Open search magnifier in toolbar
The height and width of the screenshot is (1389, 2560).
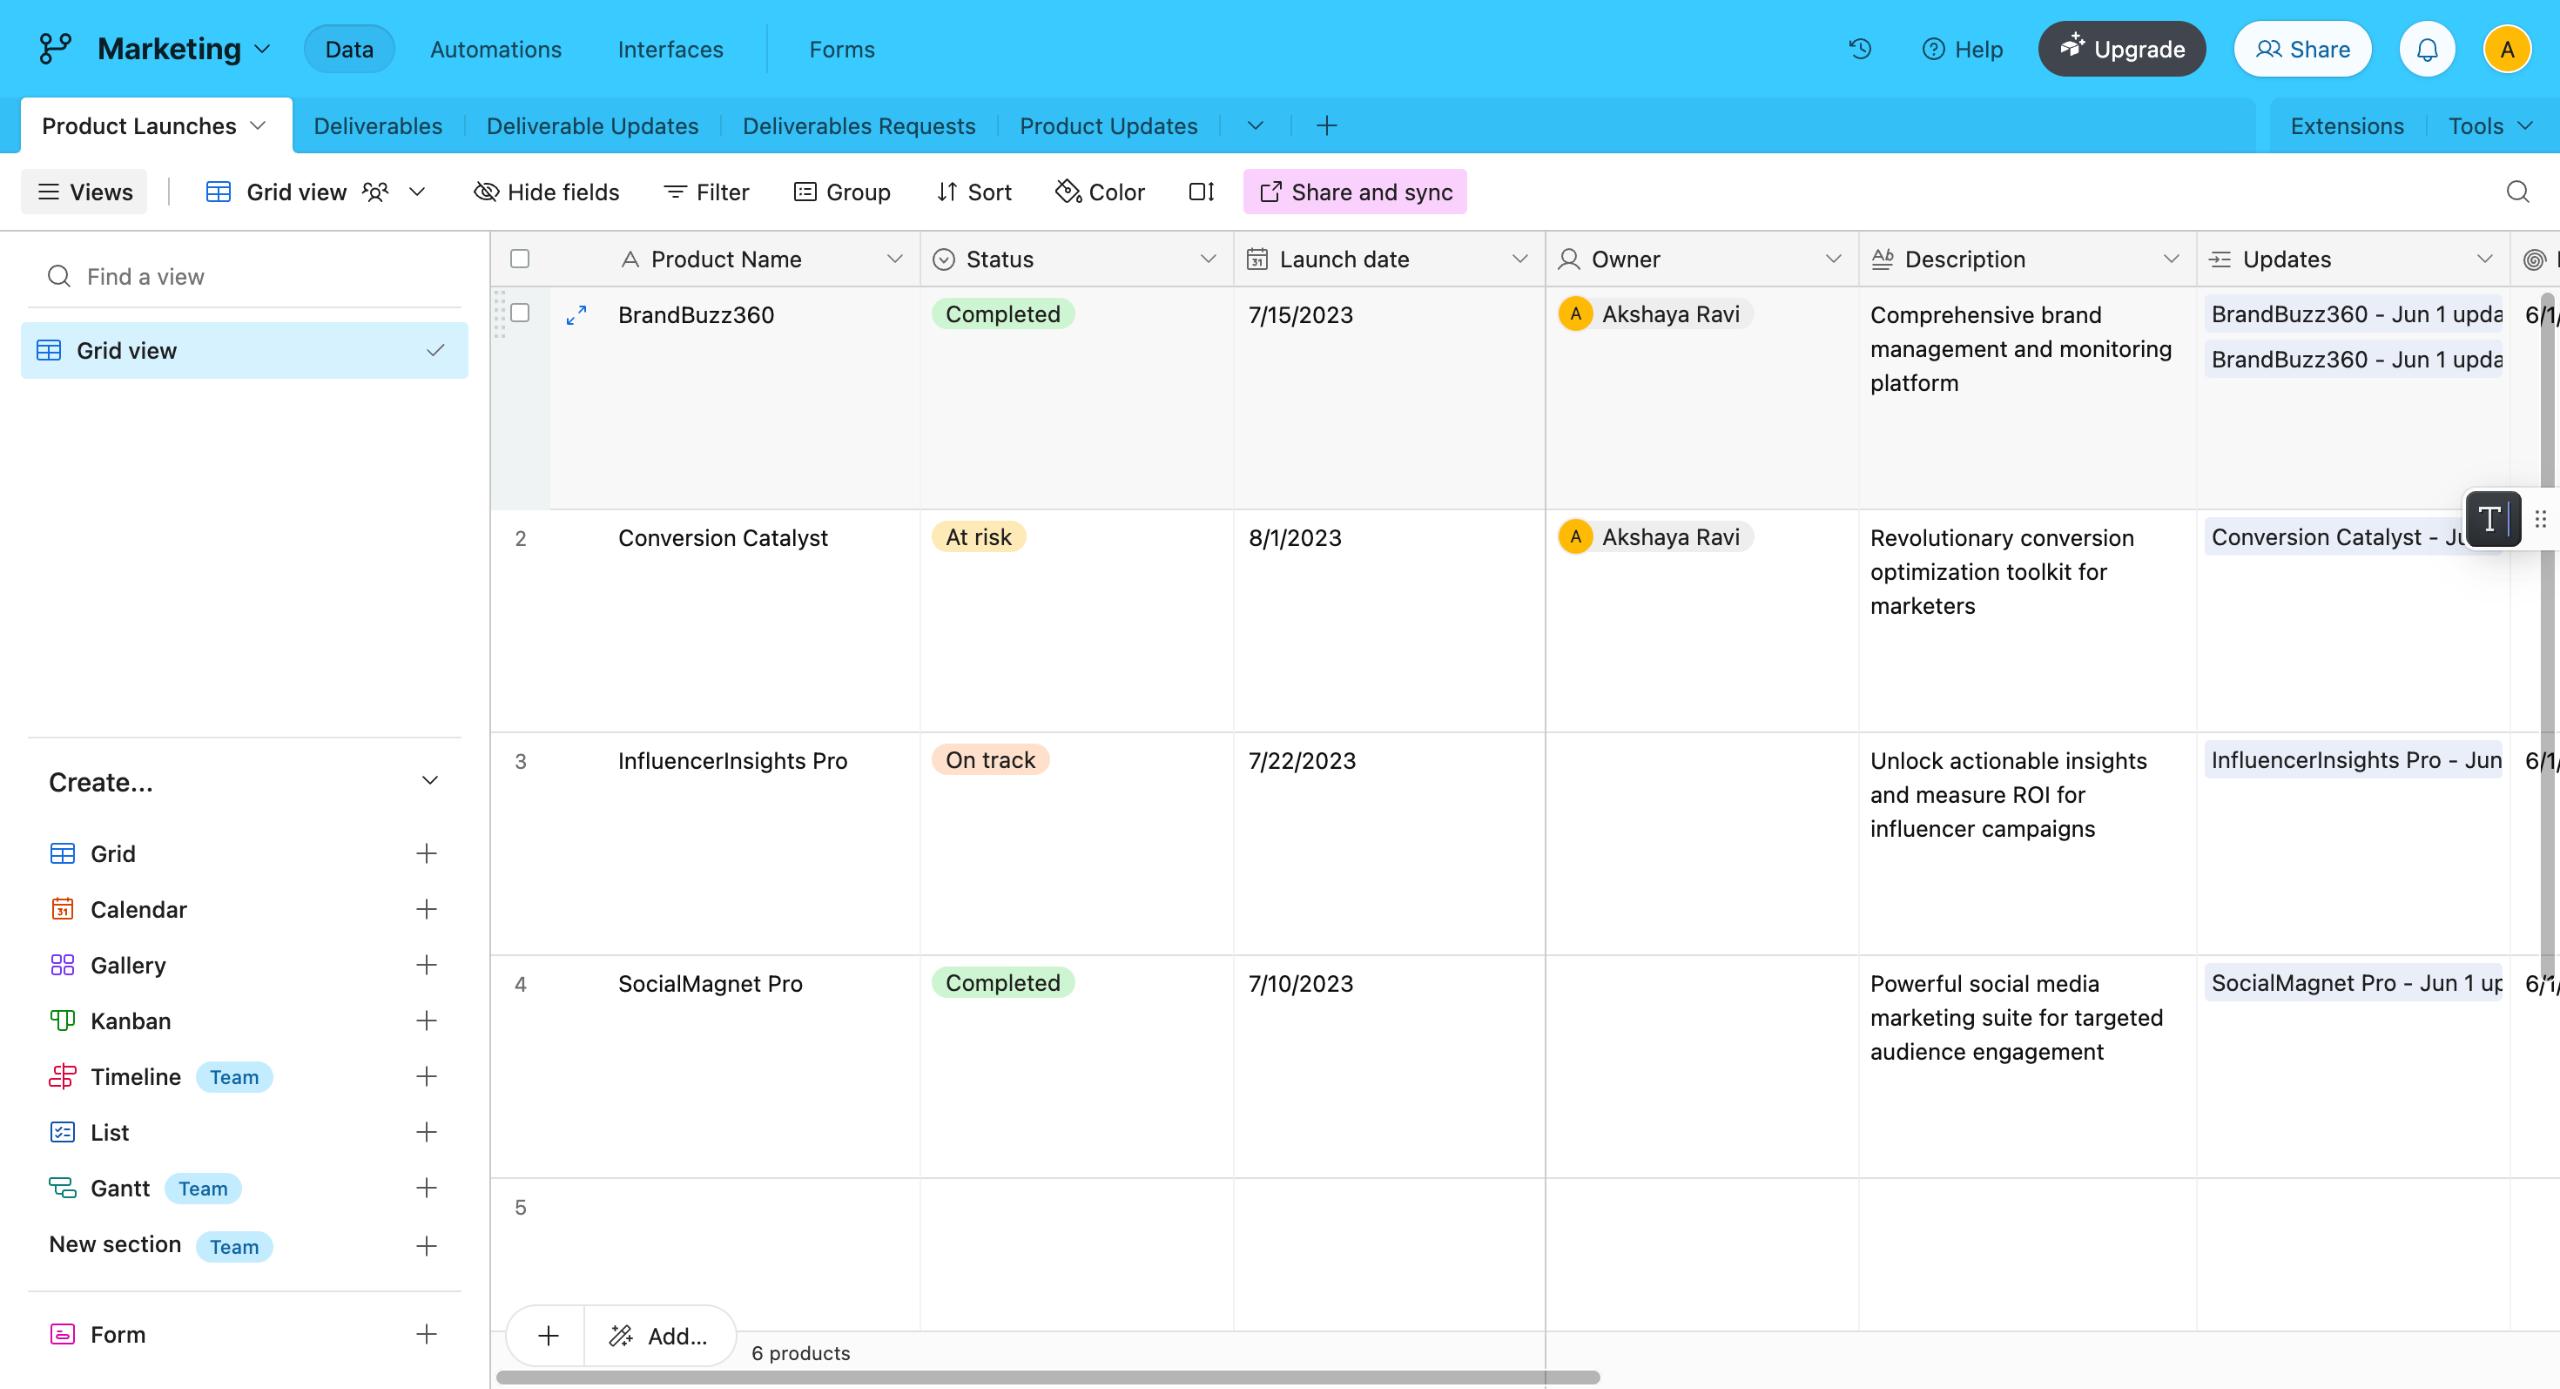pos(2517,192)
